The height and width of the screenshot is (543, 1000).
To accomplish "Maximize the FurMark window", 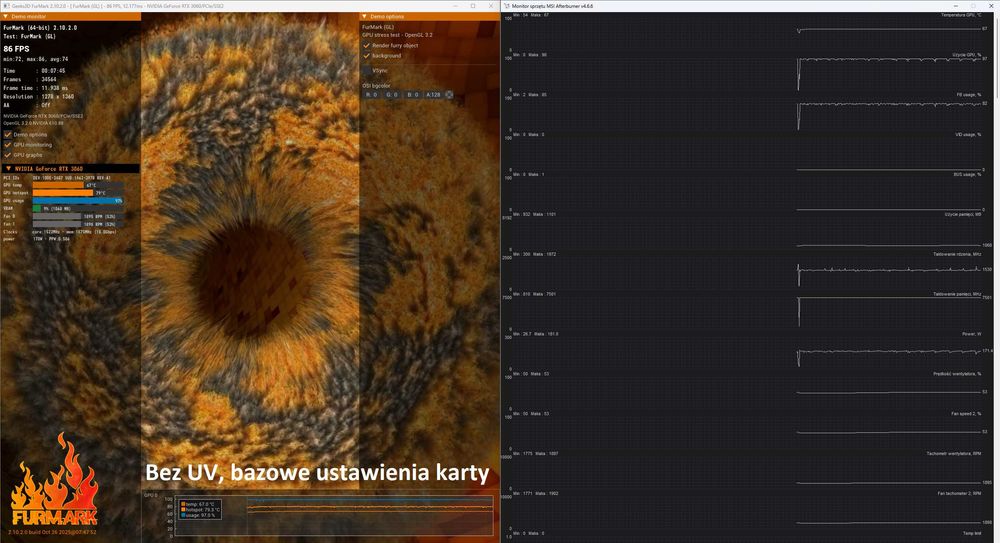I will click(x=473, y=6).
